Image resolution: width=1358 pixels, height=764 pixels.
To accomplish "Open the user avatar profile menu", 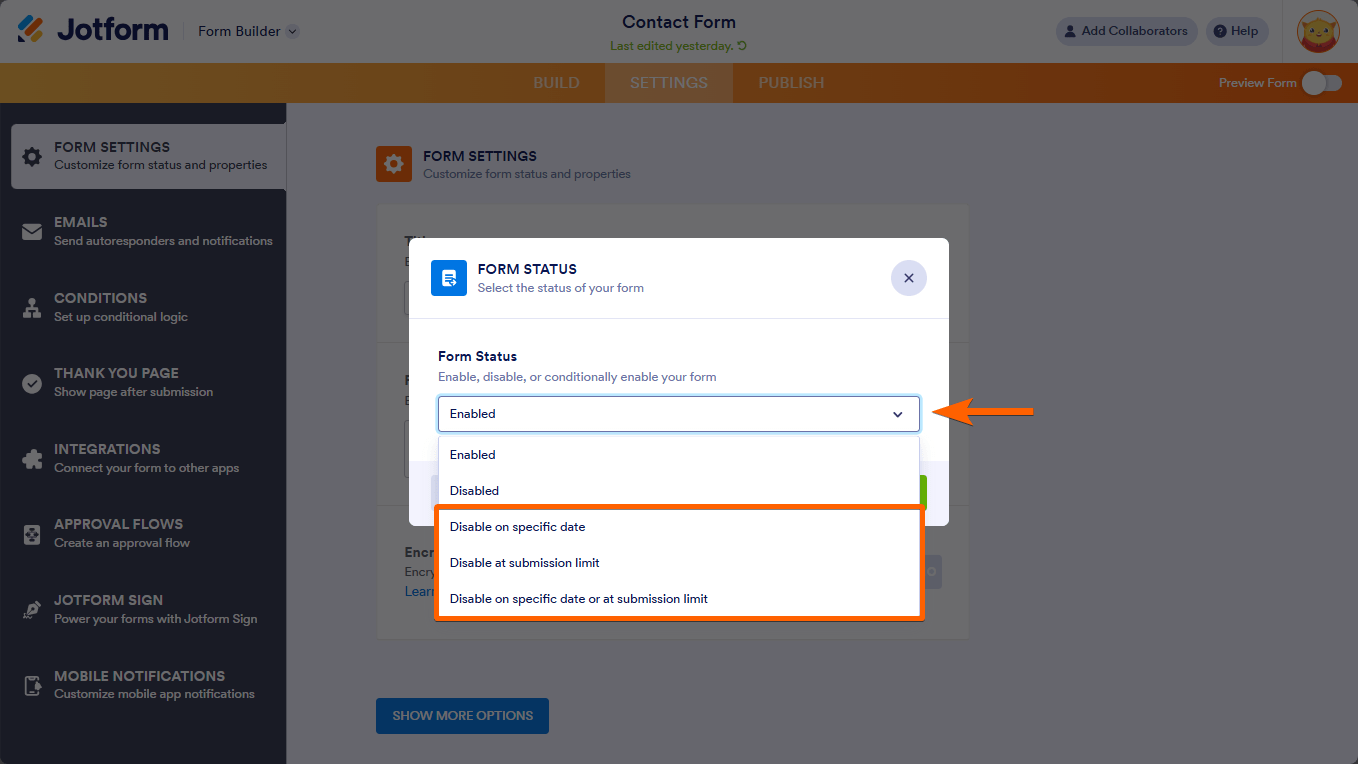I will pyautogui.click(x=1318, y=31).
